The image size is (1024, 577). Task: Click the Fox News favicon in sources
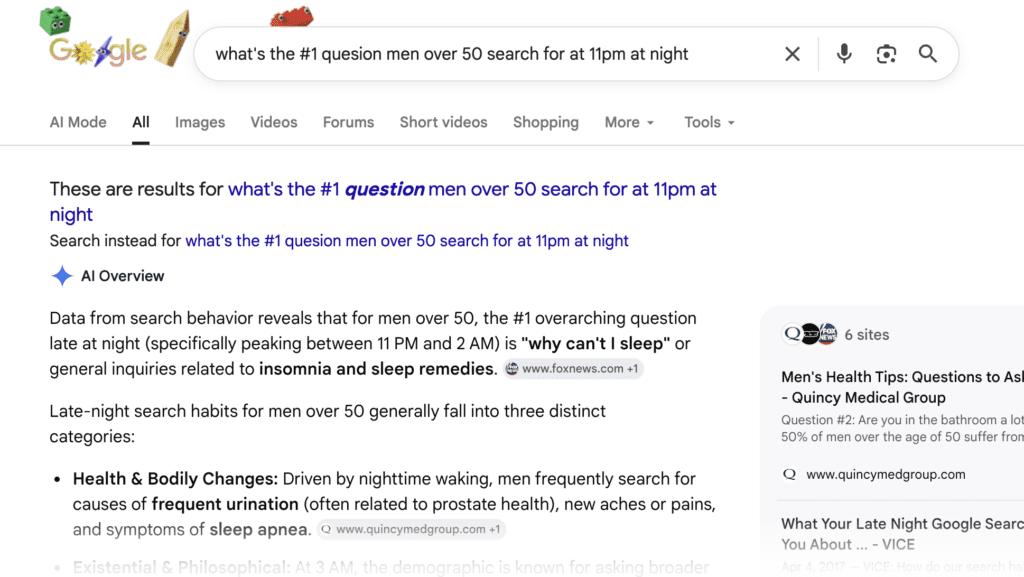(x=828, y=334)
